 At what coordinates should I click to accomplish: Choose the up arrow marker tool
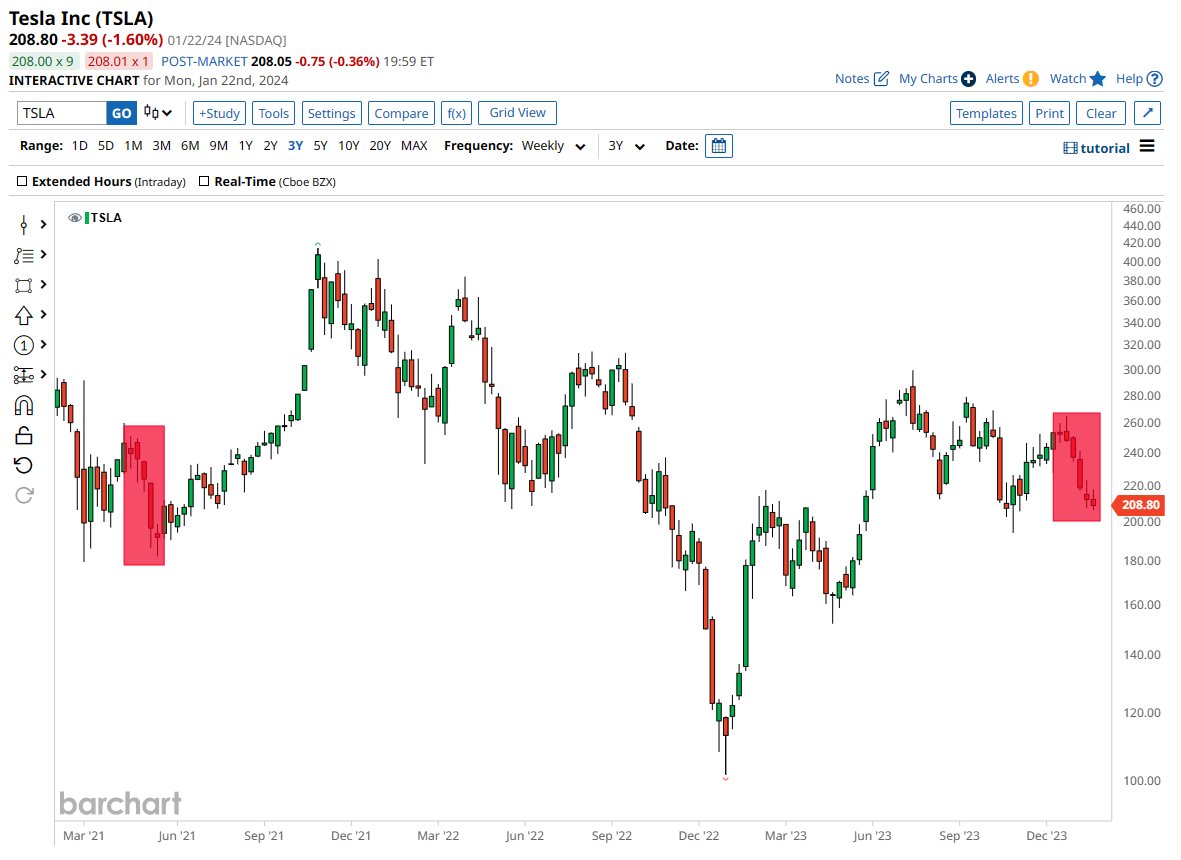[24, 315]
